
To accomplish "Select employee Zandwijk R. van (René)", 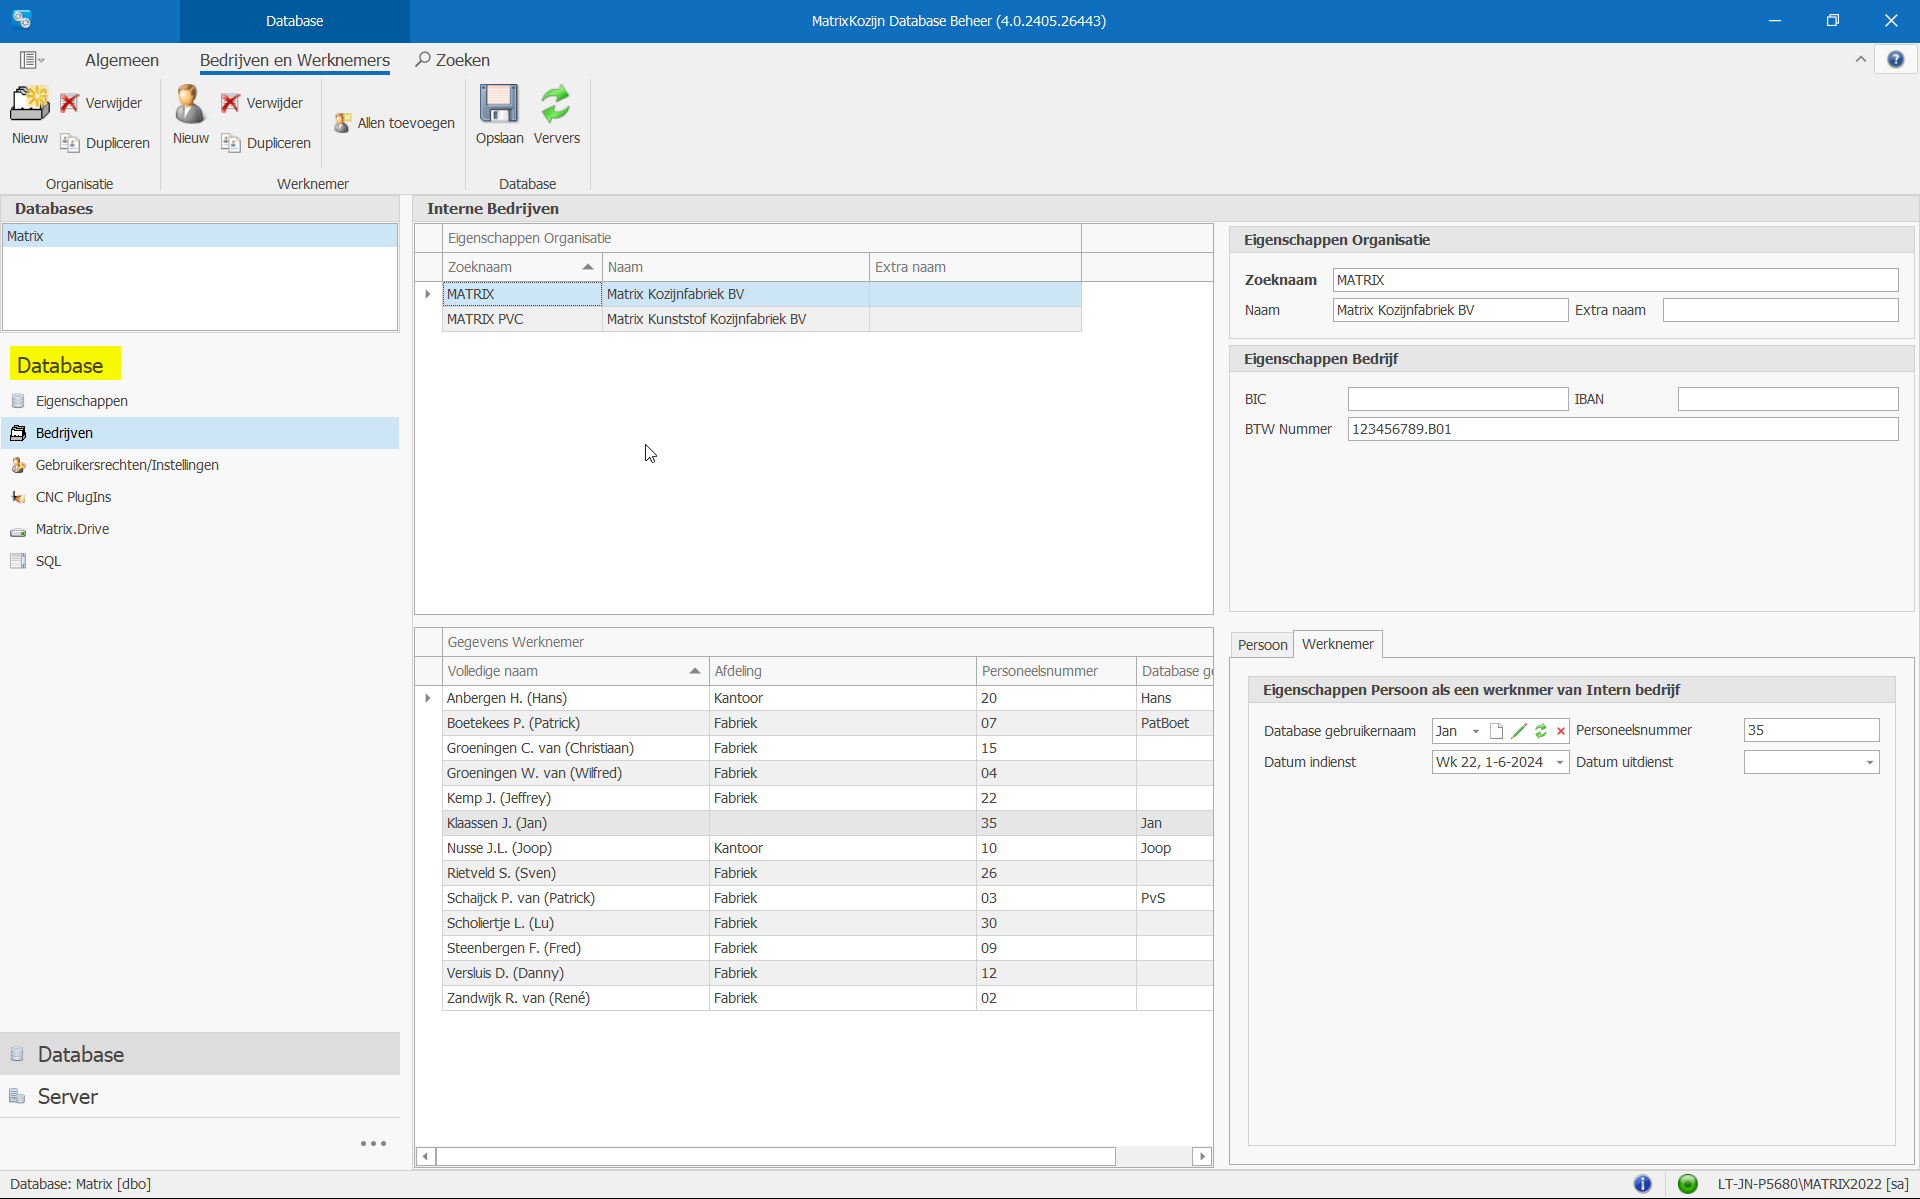I will click(x=828, y=998).
